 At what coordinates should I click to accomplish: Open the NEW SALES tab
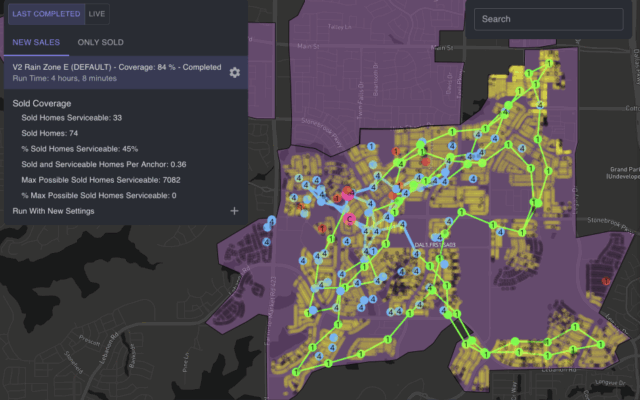(x=36, y=42)
